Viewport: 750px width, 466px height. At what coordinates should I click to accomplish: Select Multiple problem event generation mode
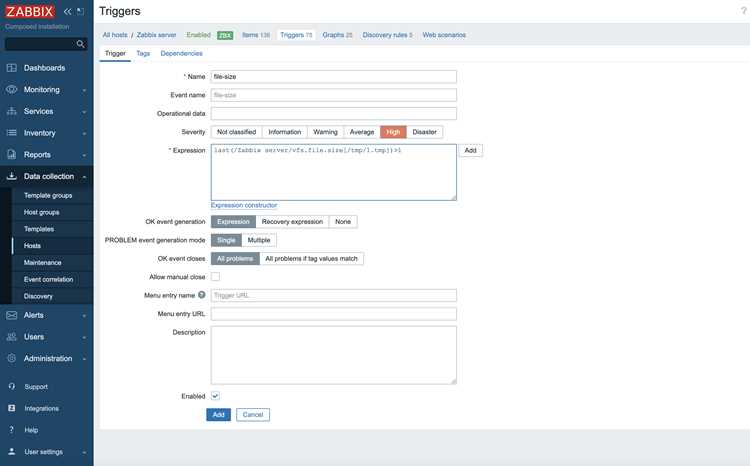pyautogui.click(x=259, y=240)
